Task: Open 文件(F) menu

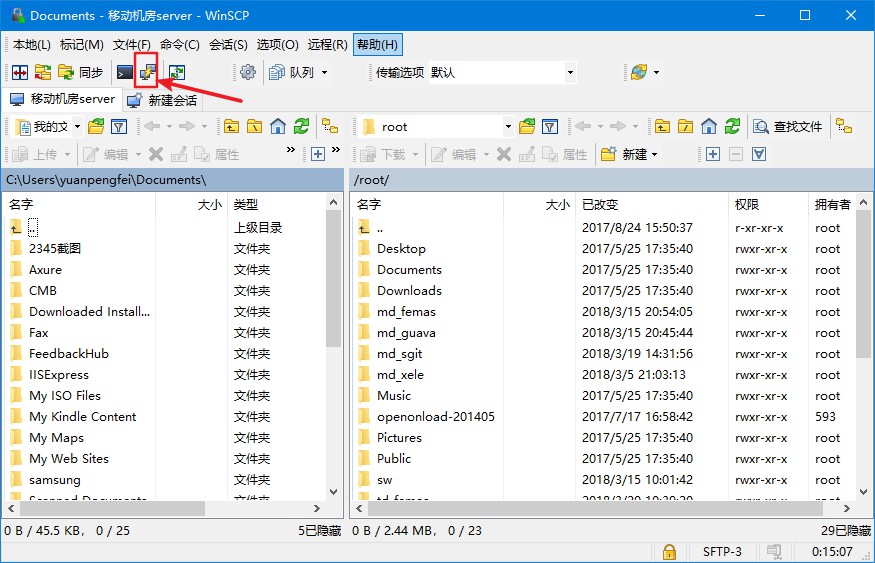Action: pos(132,45)
